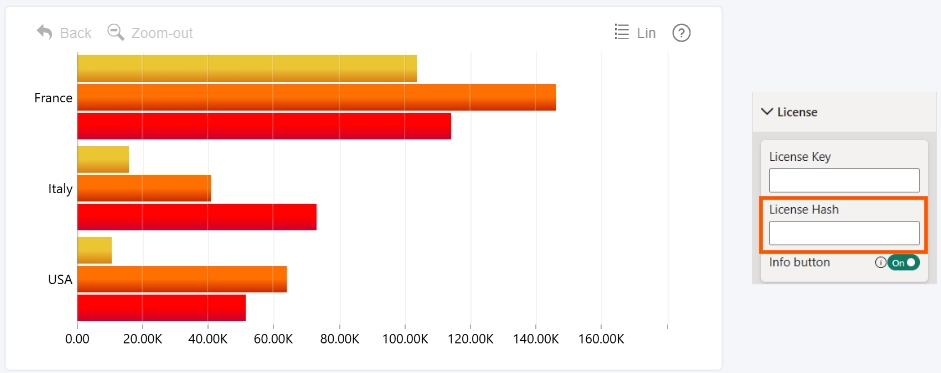The image size is (941, 373).
Task: Click the USA category label
Action: tap(60, 279)
